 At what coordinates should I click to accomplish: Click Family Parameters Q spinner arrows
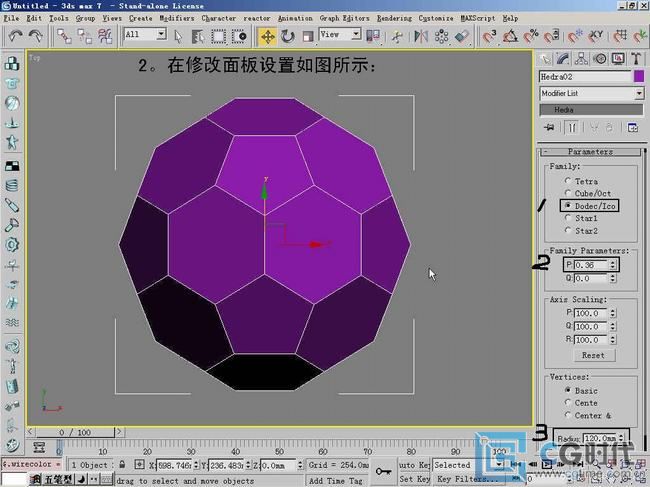coord(613,278)
